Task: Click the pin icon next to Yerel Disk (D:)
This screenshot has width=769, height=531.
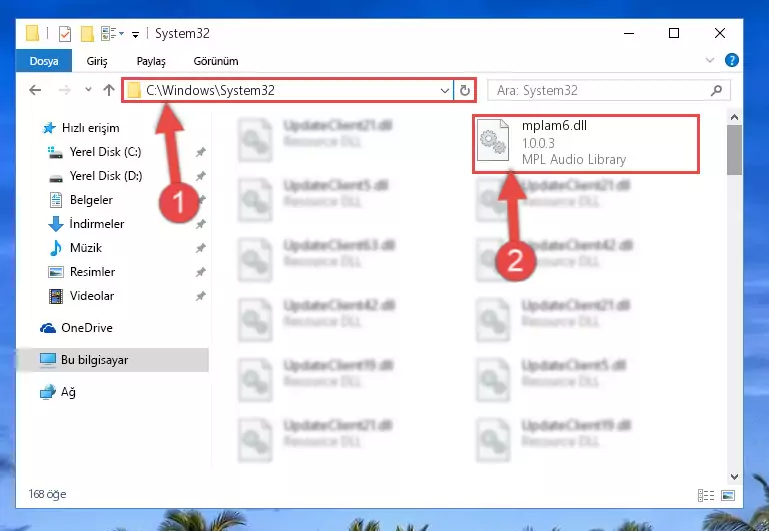Action: (x=200, y=176)
